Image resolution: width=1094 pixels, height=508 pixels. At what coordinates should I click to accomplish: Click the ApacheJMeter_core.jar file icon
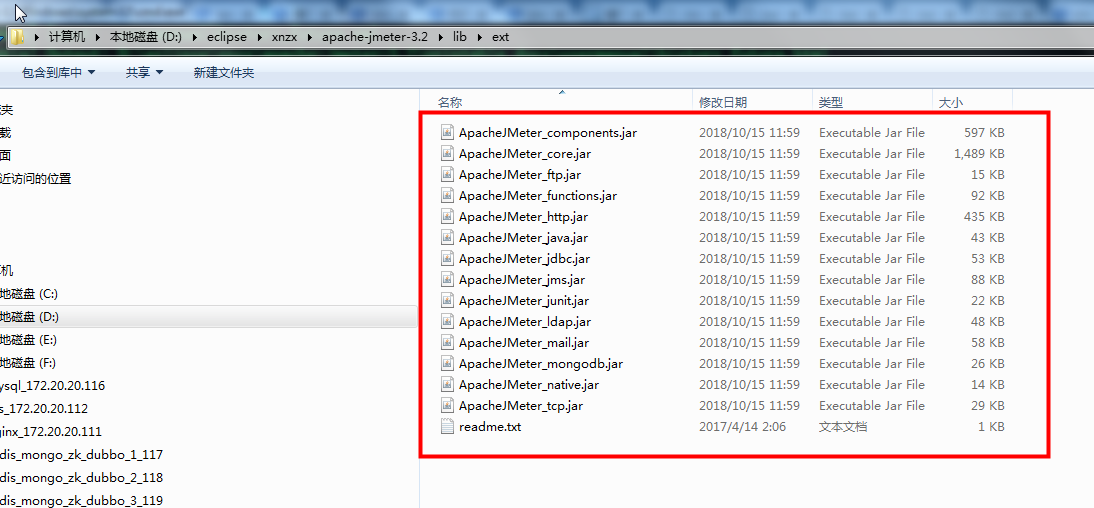click(x=447, y=154)
